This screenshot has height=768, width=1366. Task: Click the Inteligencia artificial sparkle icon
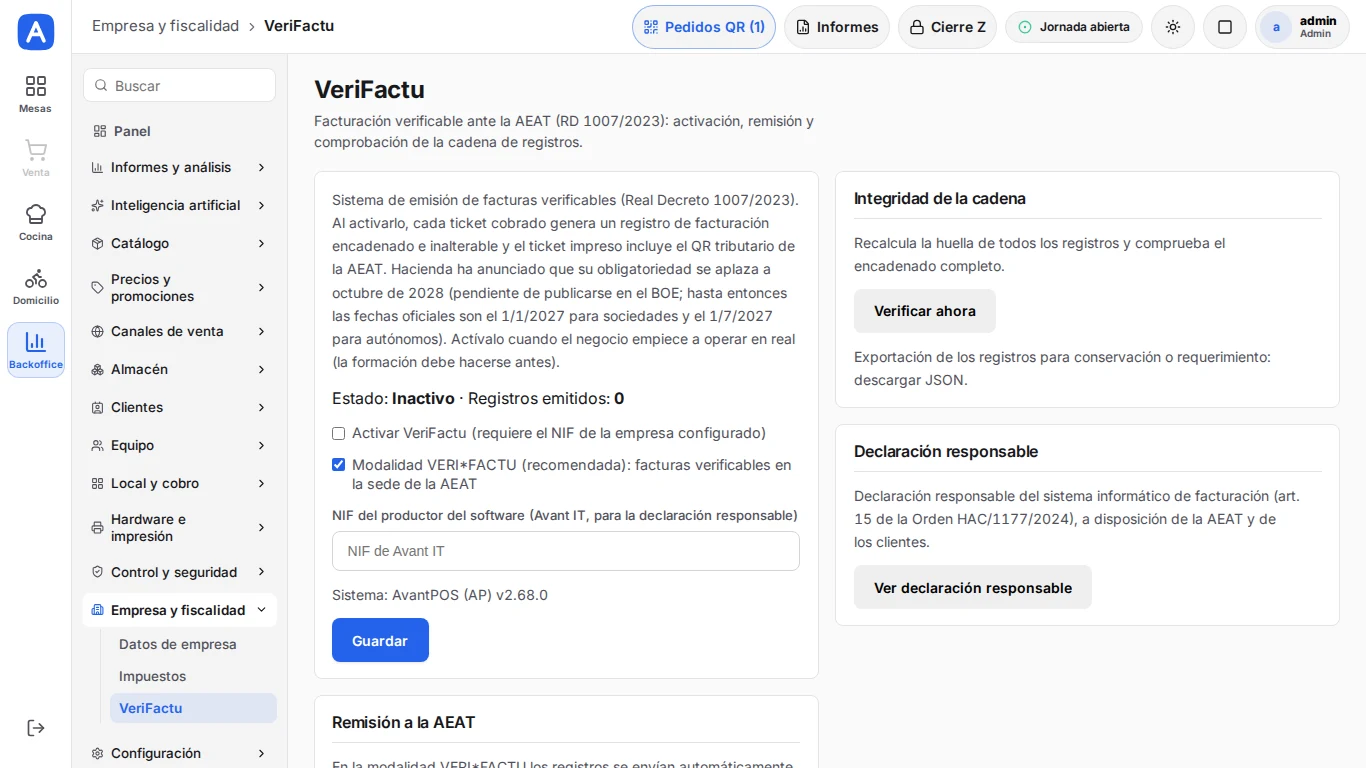(97, 206)
